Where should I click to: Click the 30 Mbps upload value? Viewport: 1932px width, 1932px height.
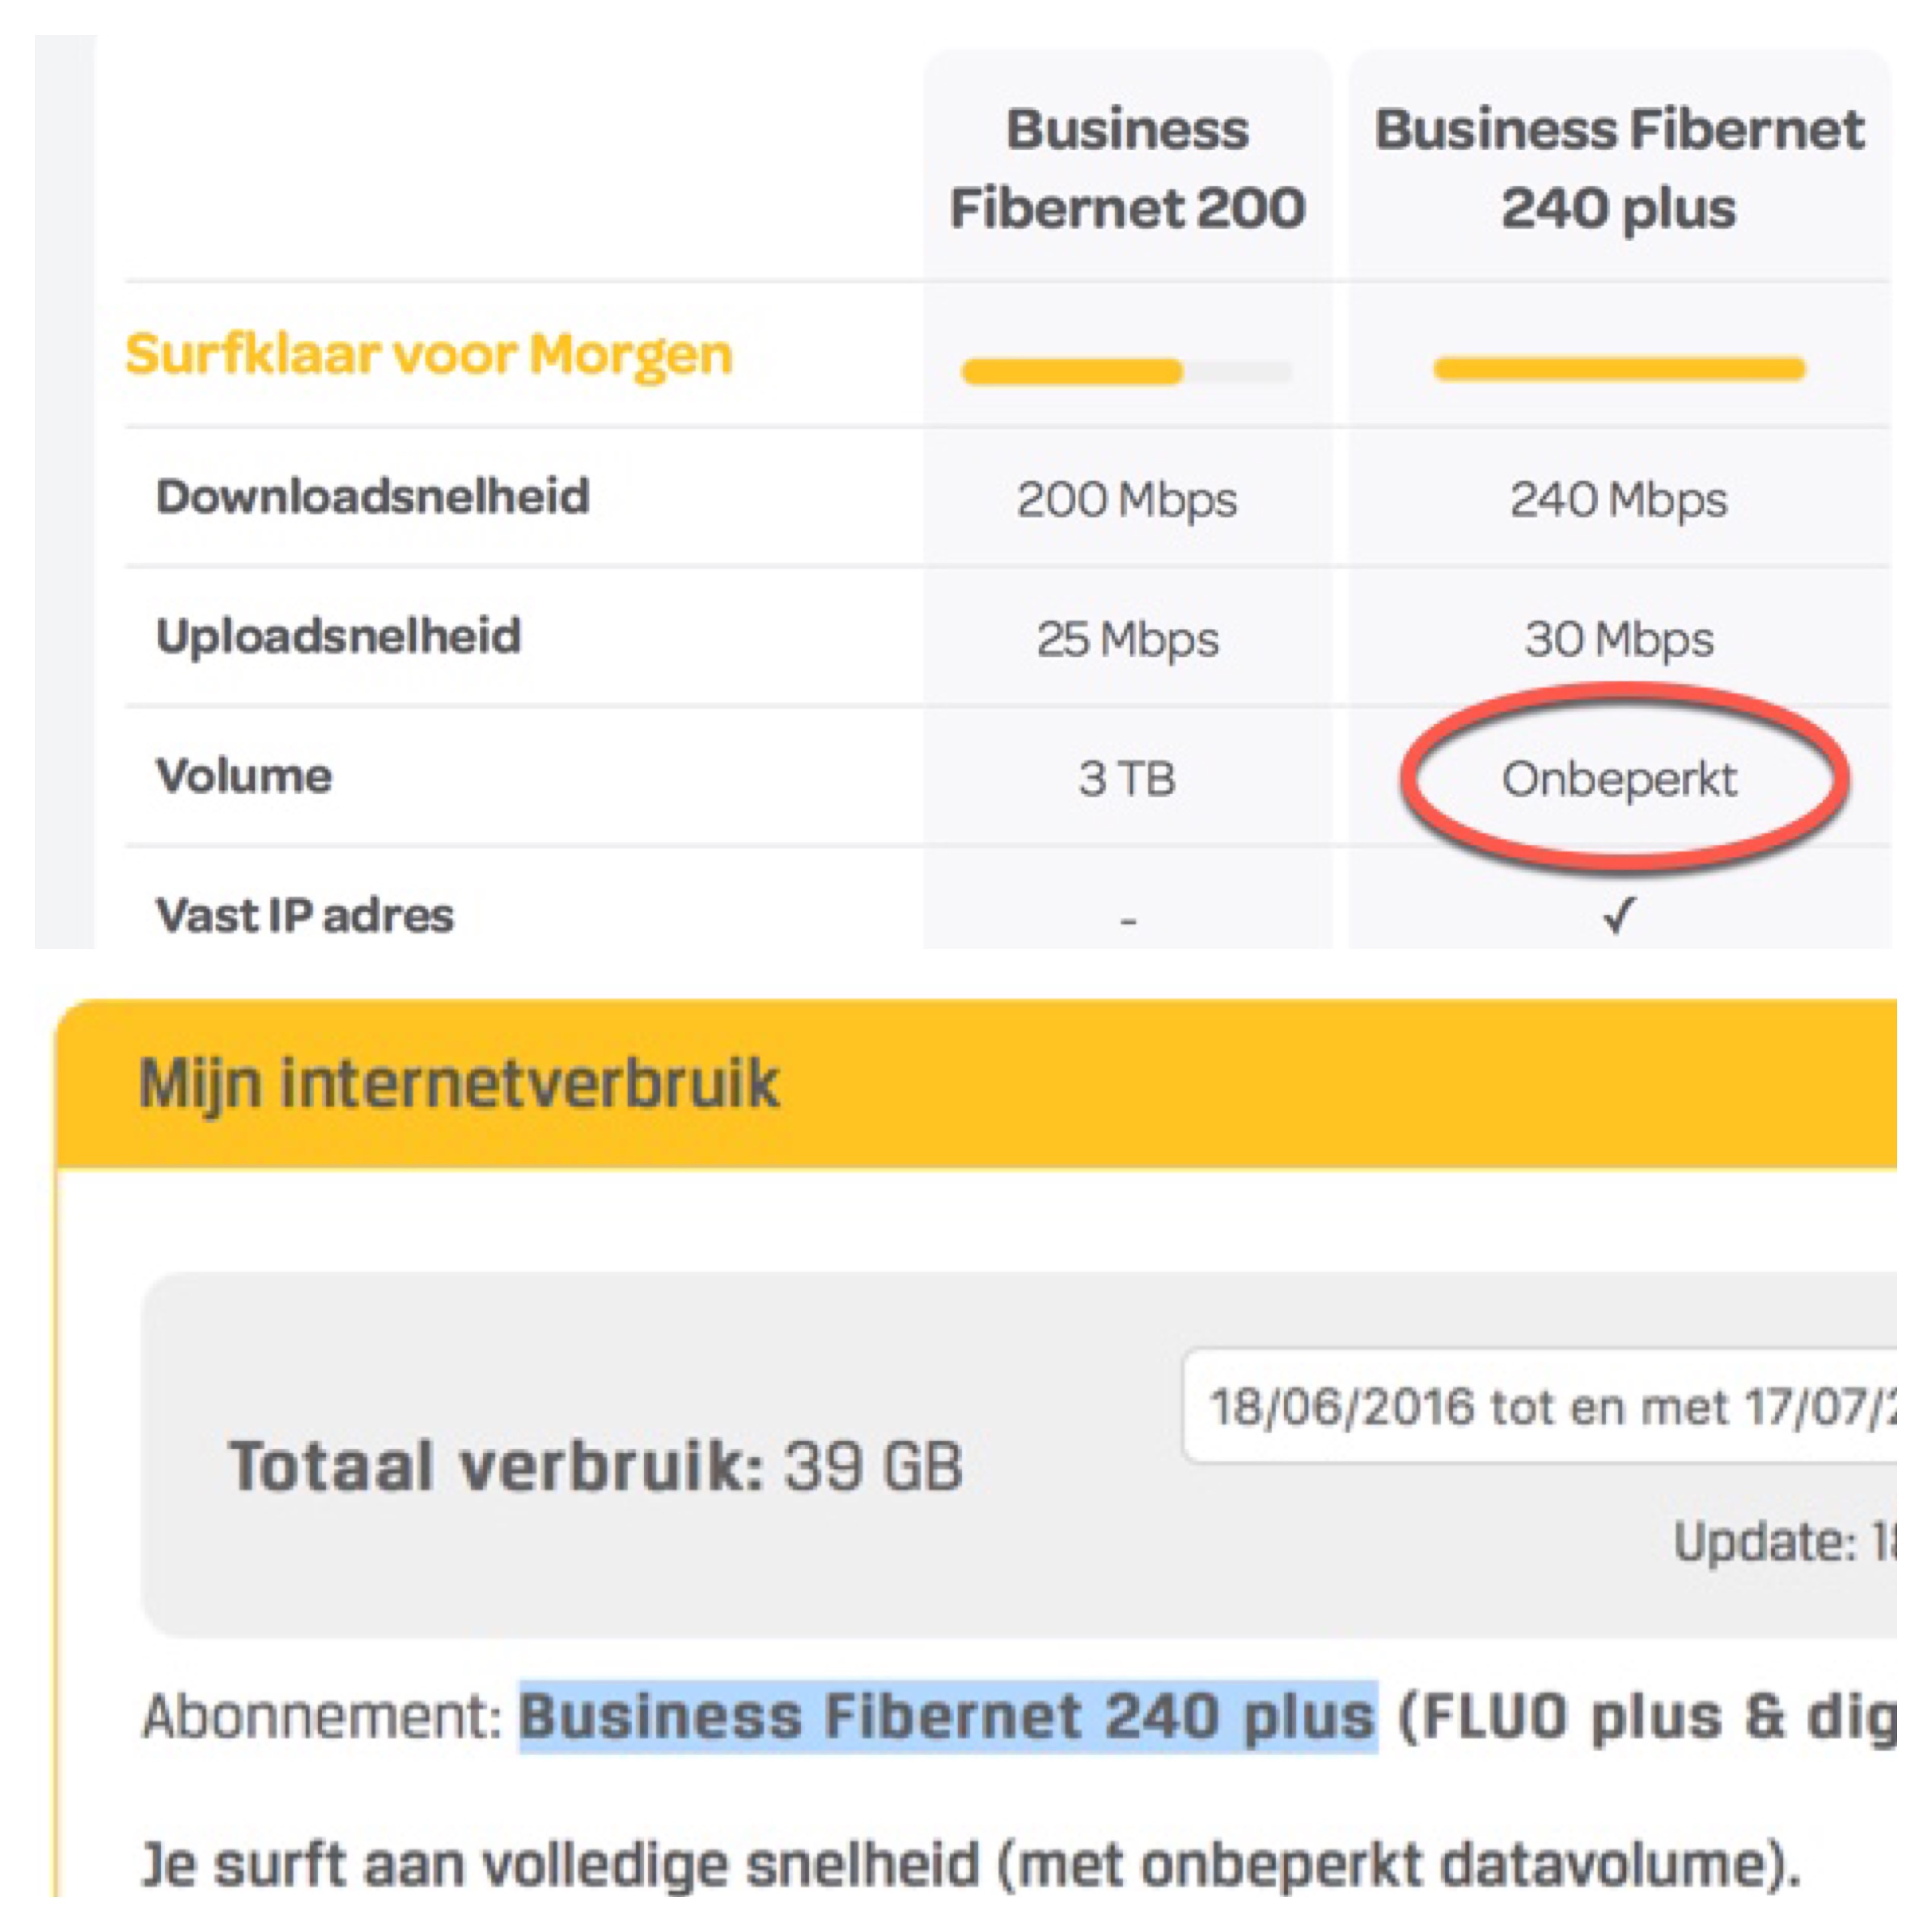tap(1619, 639)
